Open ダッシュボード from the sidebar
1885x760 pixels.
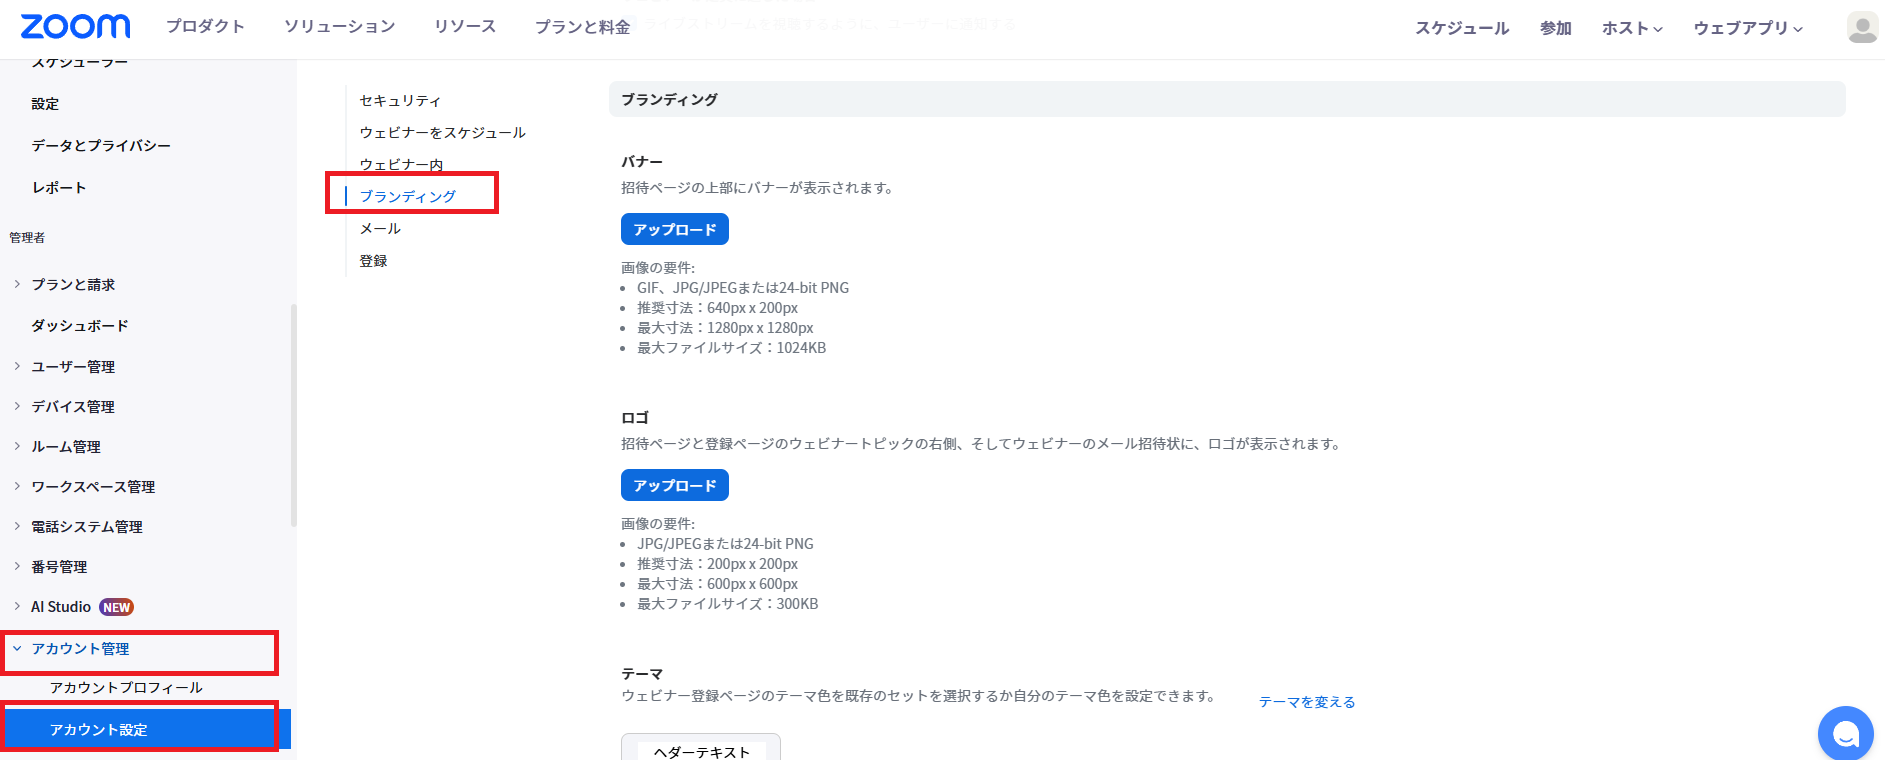[x=80, y=326]
